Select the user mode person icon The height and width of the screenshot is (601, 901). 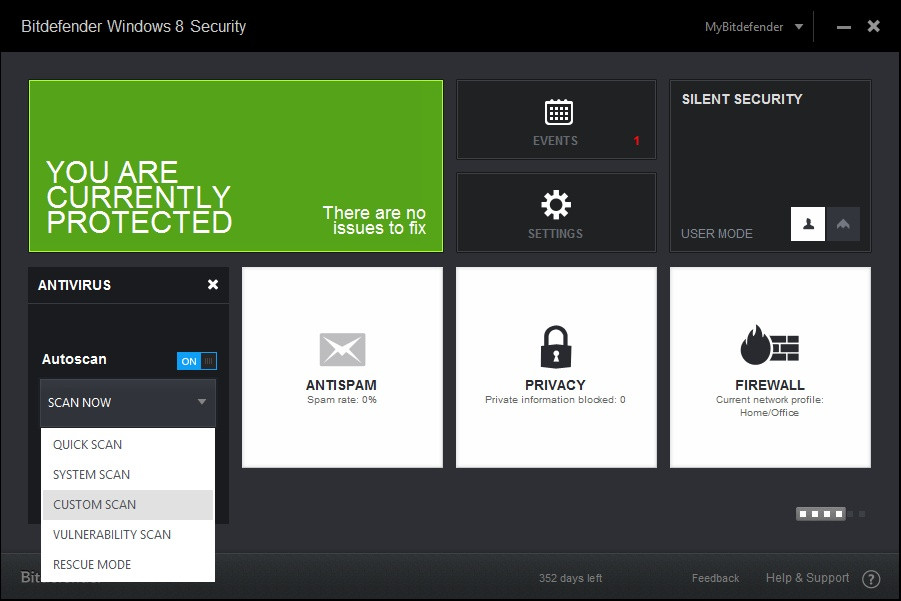(x=807, y=224)
